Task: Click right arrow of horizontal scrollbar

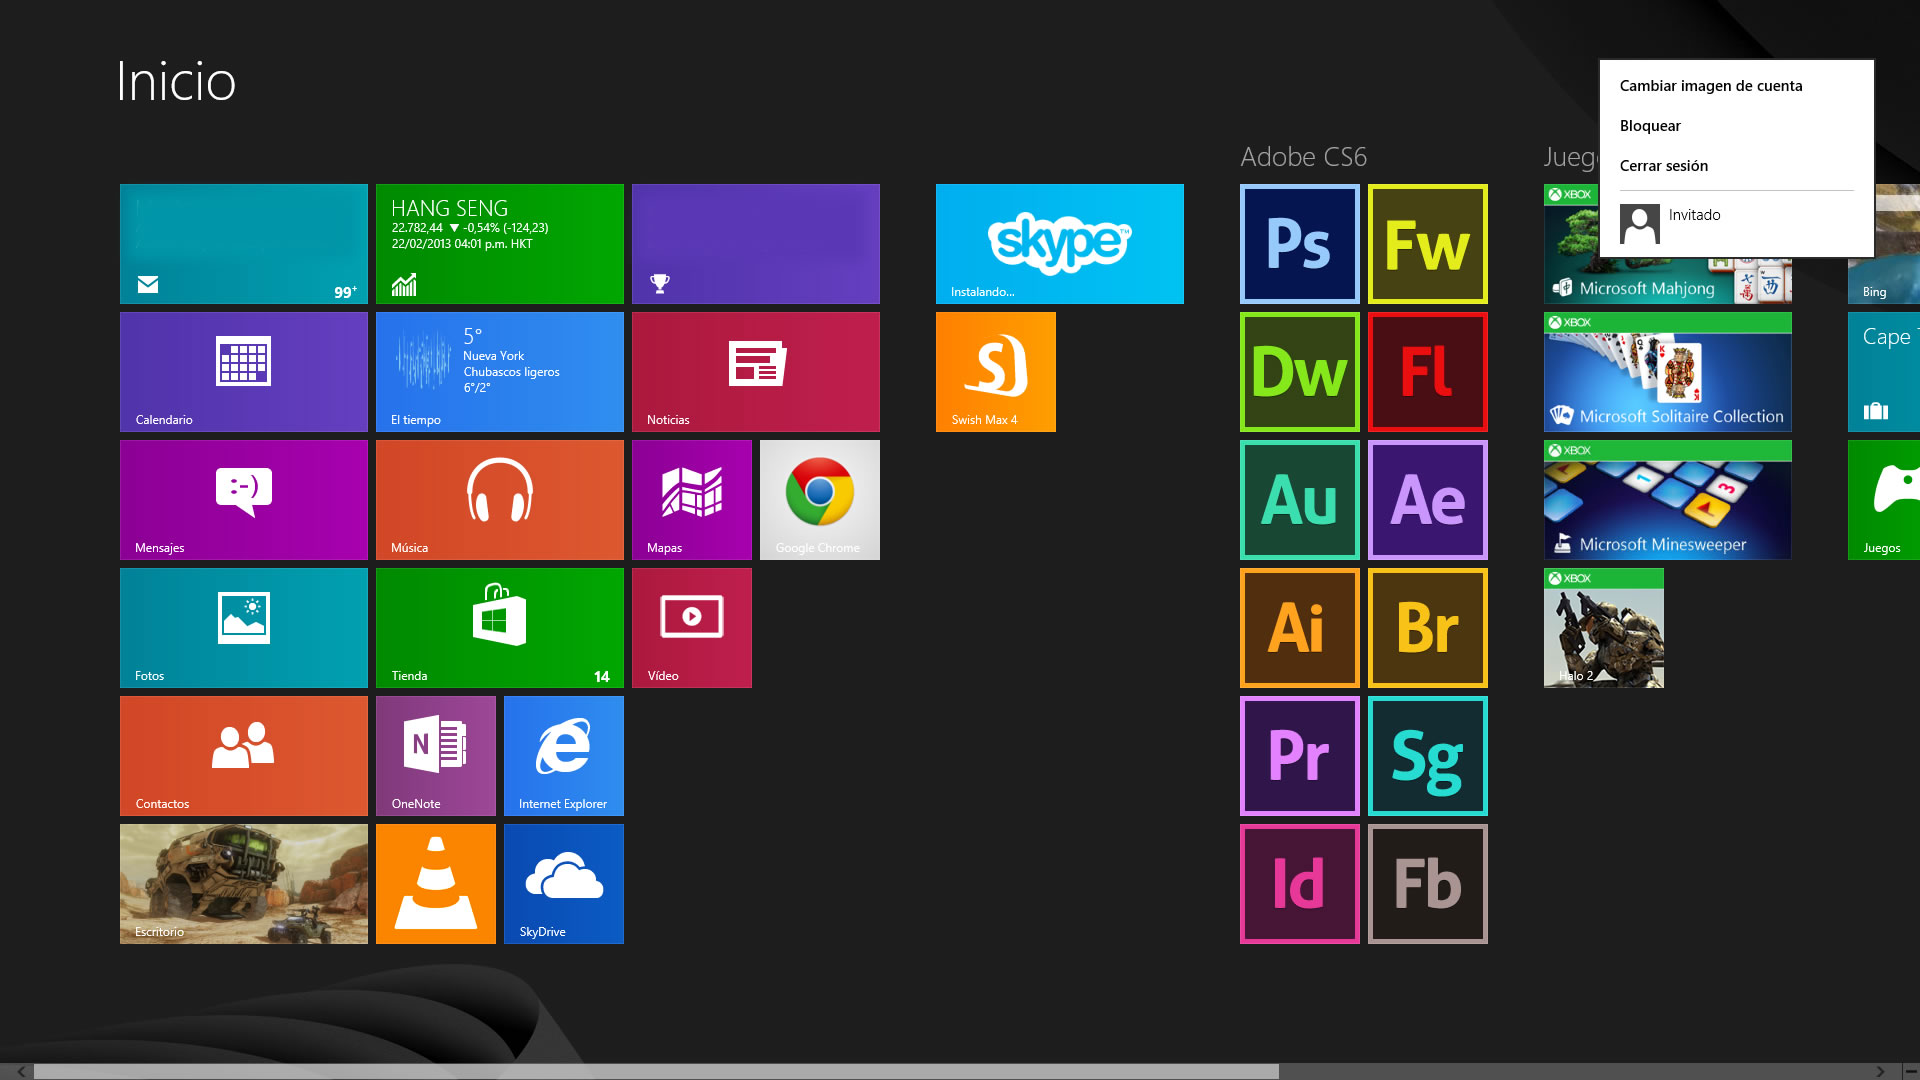Action: (x=1880, y=1071)
